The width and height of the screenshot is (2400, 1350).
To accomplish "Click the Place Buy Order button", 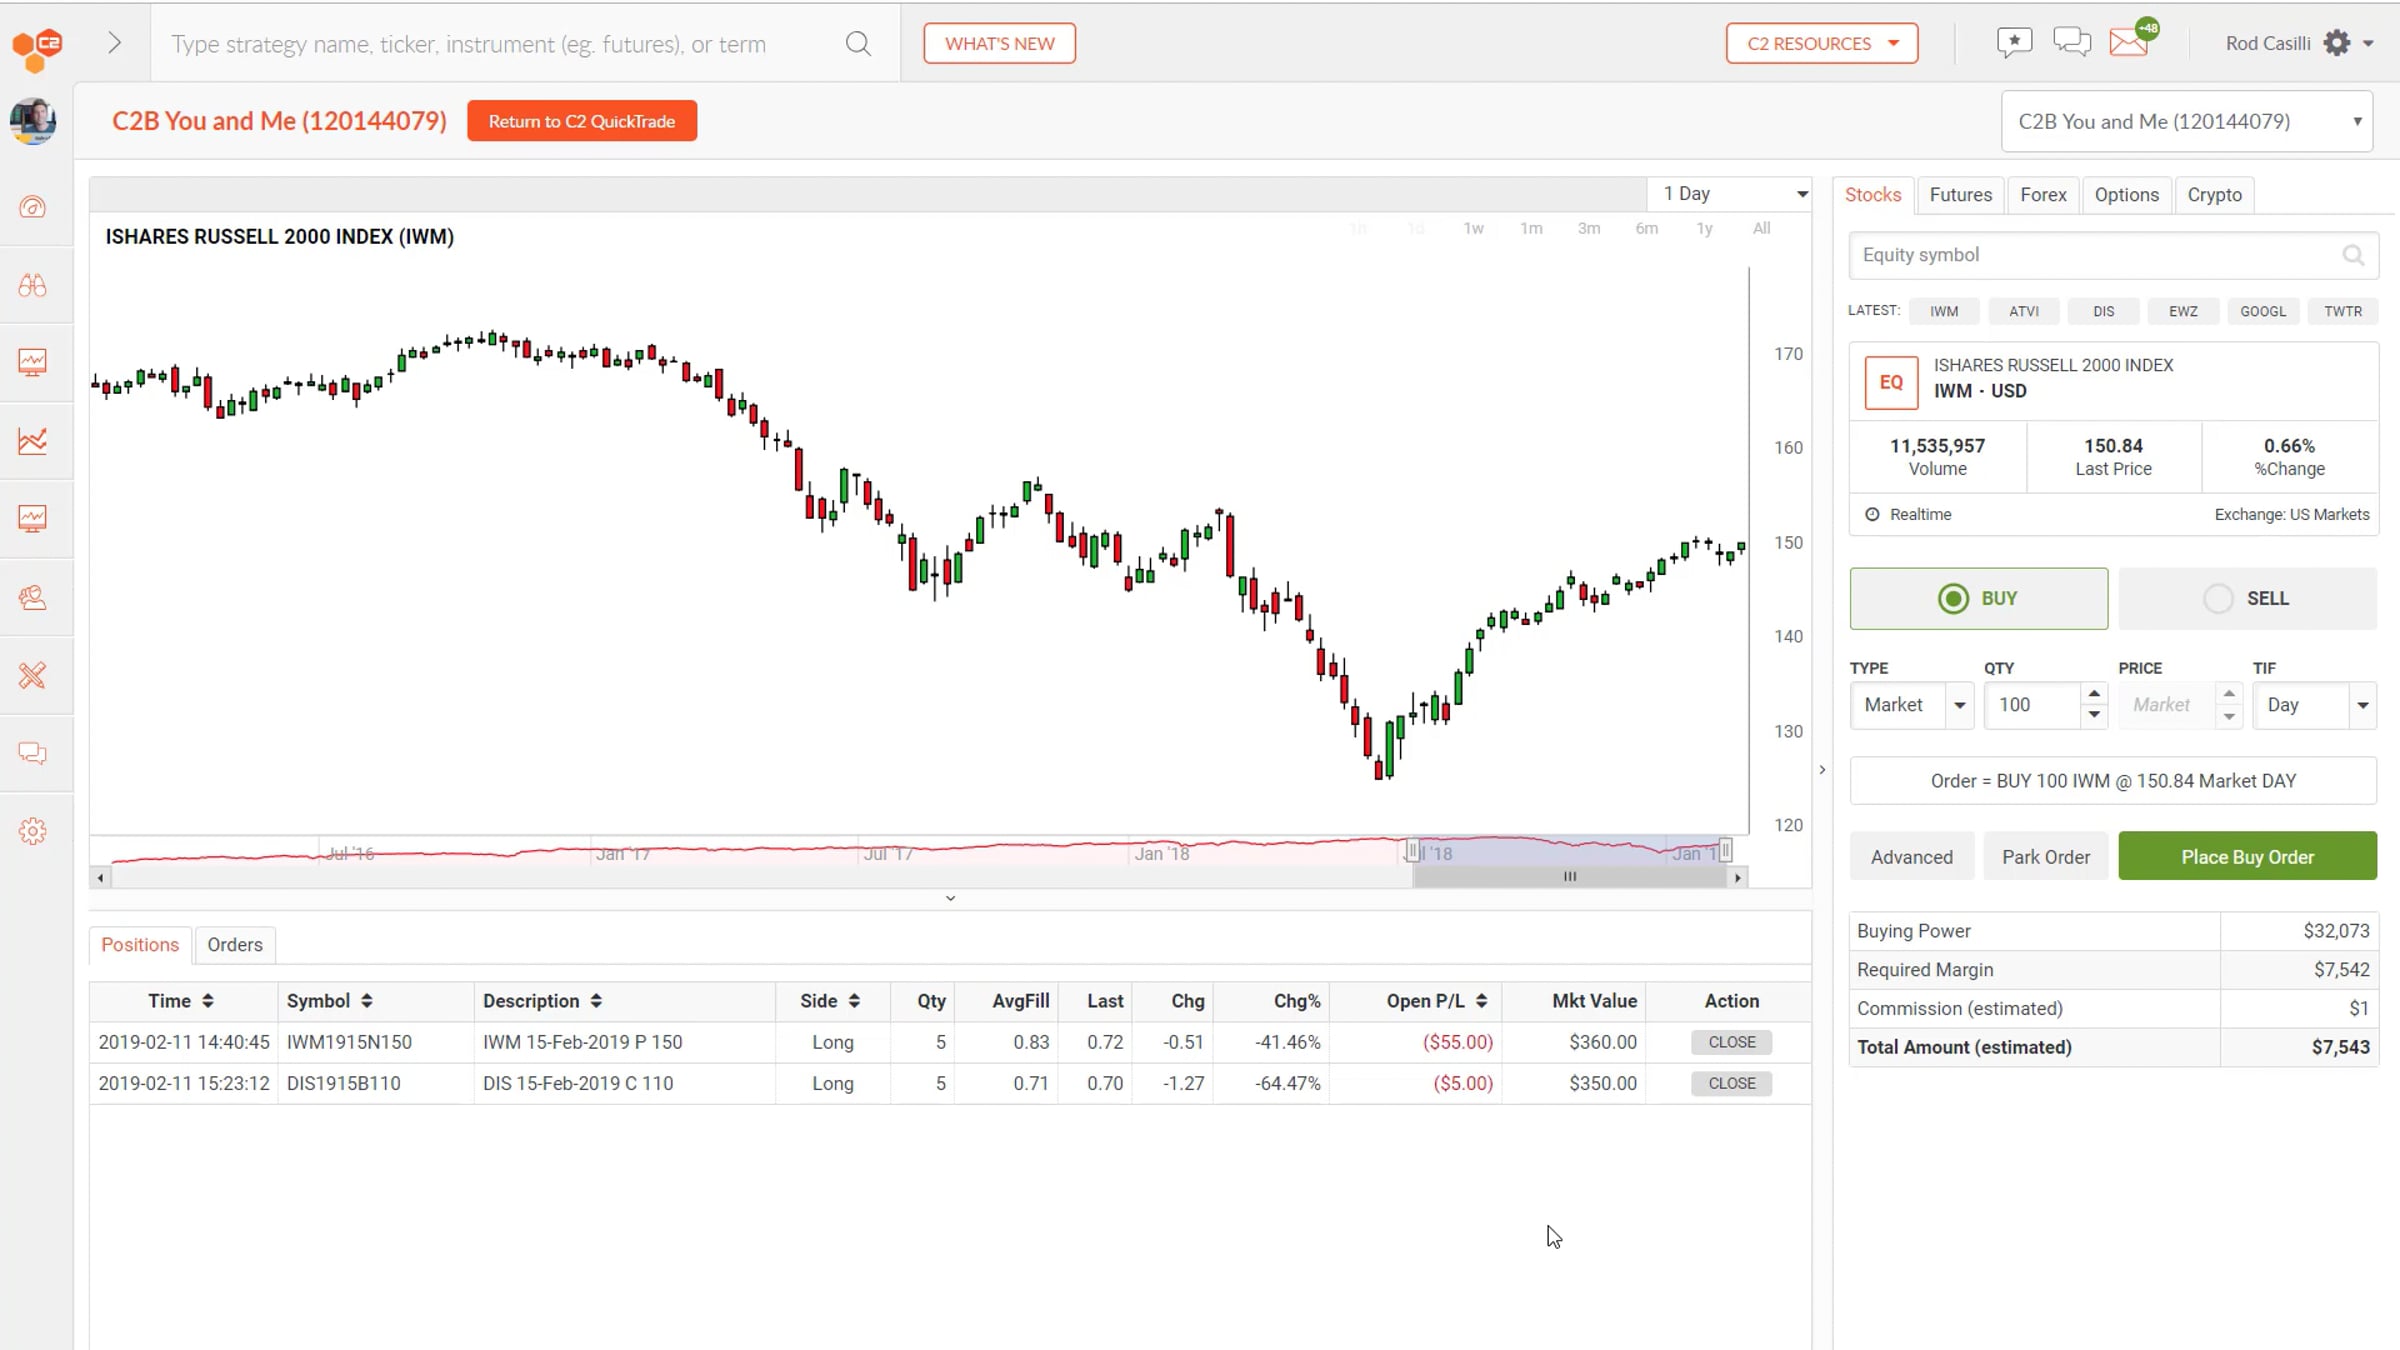I will tap(2247, 857).
